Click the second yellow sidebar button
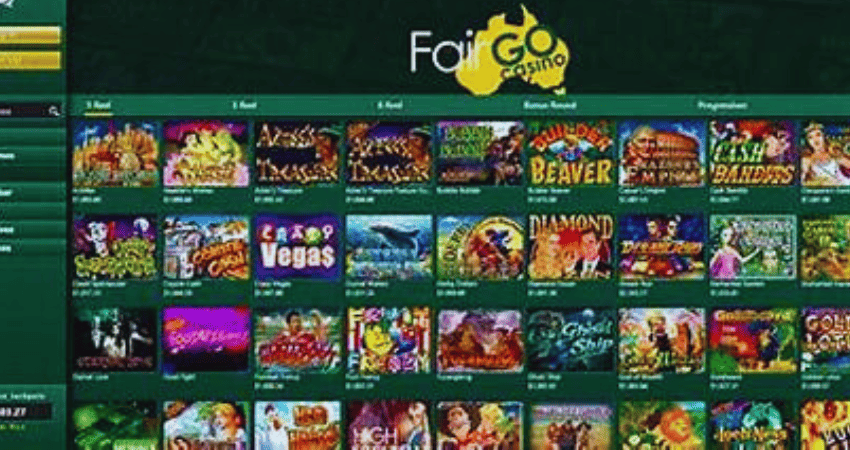The image size is (850, 450). click(30, 61)
